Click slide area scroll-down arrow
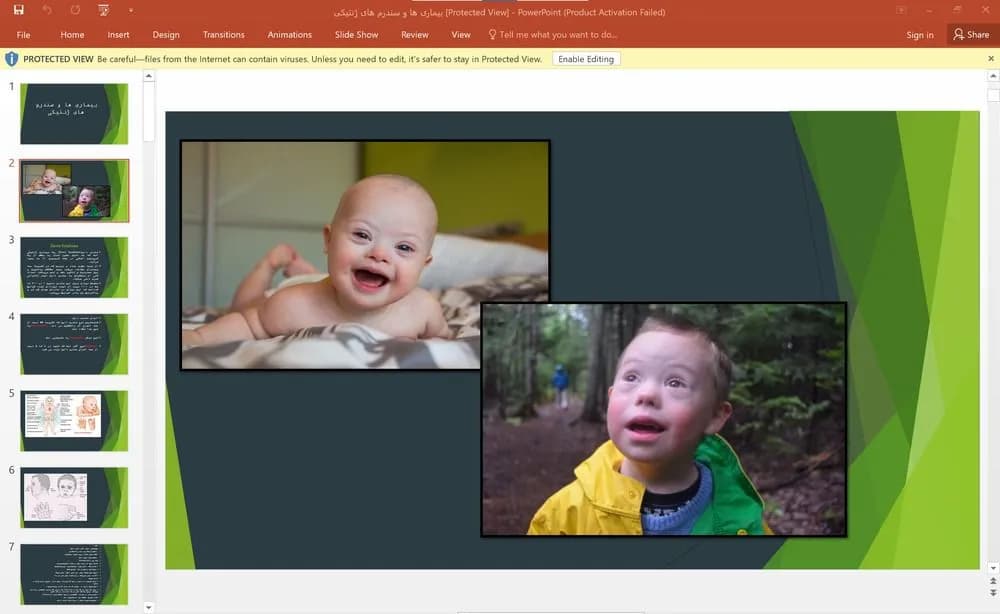Image resolution: width=1000 pixels, height=614 pixels. click(993, 568)
